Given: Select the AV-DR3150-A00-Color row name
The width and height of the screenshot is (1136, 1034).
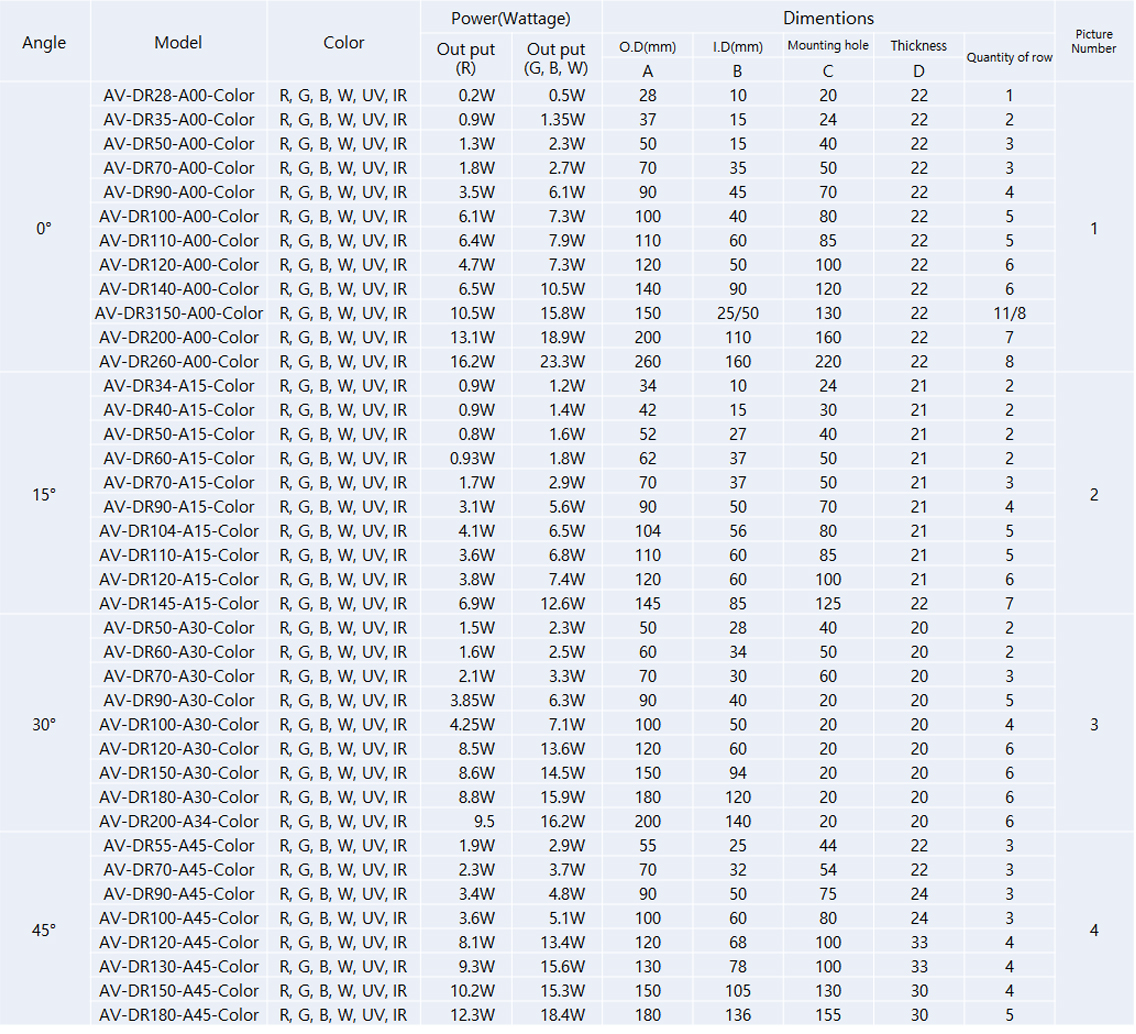Looking at the screenshot, I should pos(178,313).
